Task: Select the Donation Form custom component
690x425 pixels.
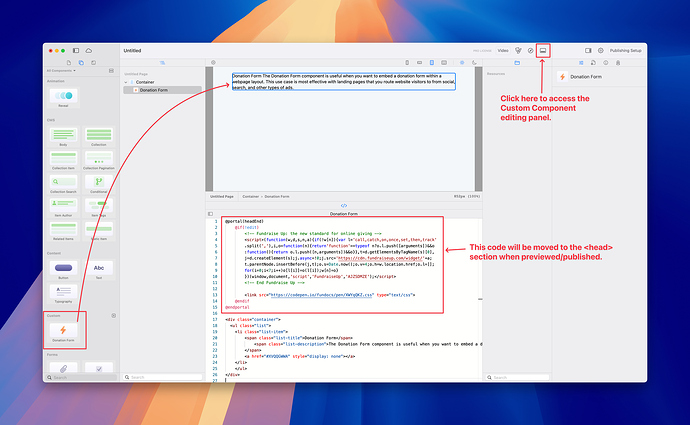Action: pyautogui.click(x=63, y=332)
